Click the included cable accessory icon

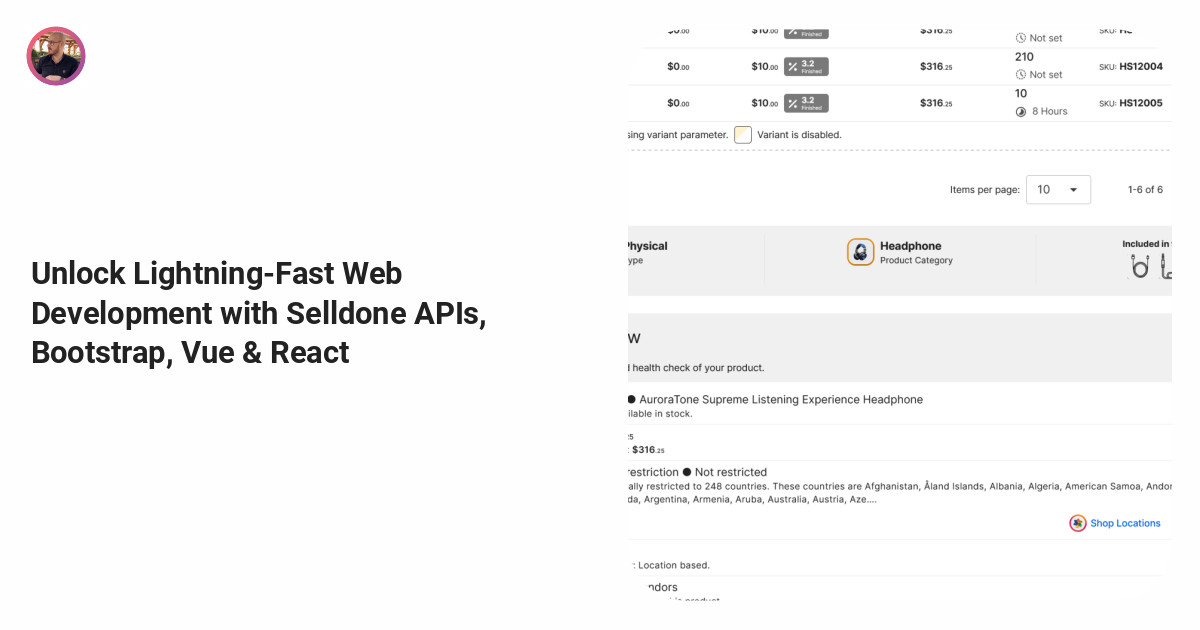[1140, 266]
